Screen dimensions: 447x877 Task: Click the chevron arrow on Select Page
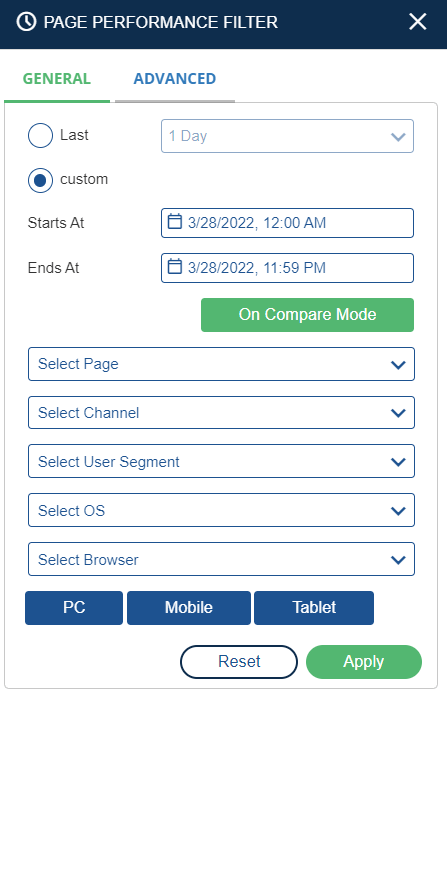[x=398, y=365]
